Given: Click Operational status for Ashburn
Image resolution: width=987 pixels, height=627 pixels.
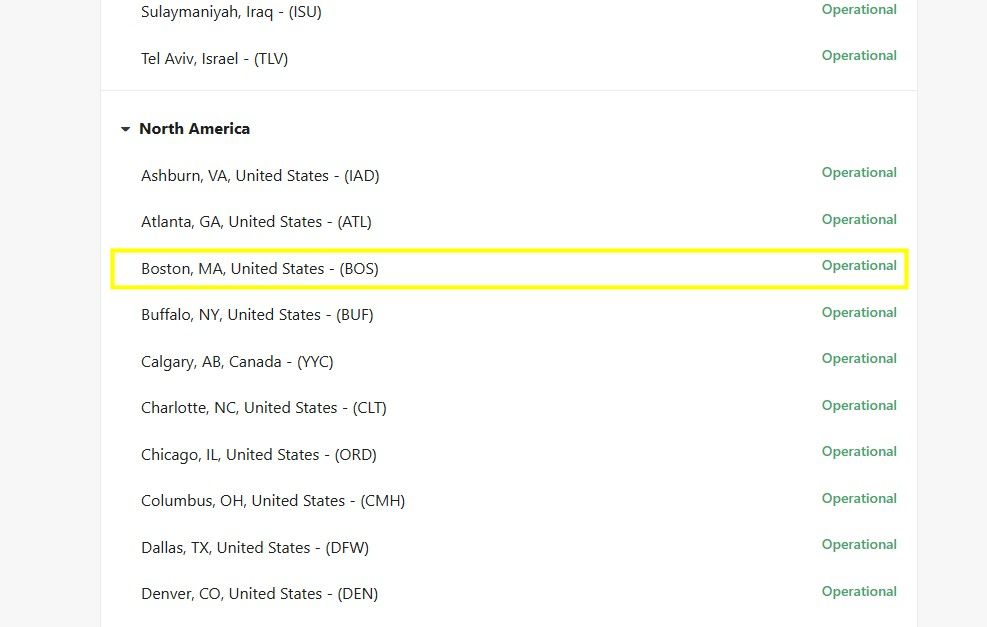Looking at the screenshot, I should point(859,172).
